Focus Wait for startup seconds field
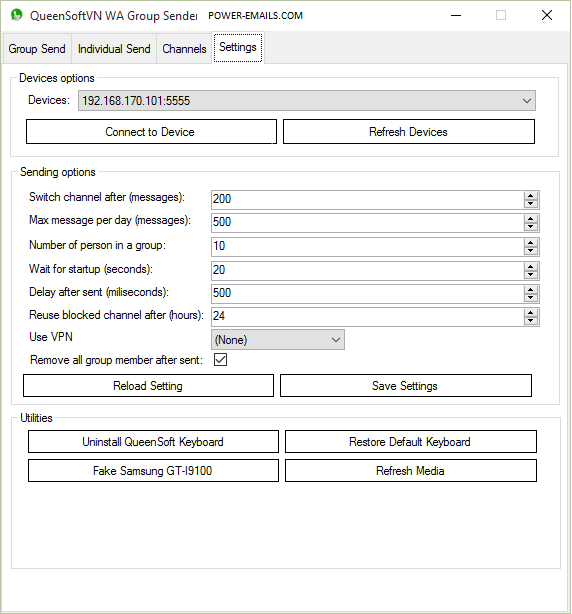The image size is (572, 614). pyautogui.click(x=367, y=270)
